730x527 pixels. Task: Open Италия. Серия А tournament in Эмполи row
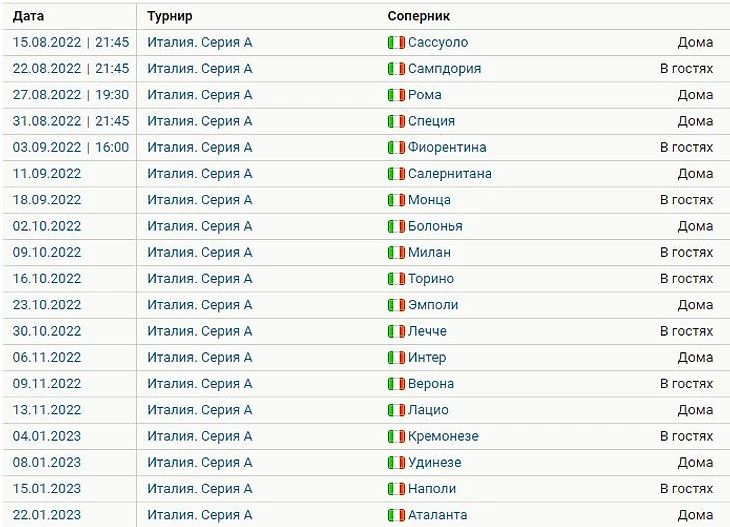click(x=199, y=305)
